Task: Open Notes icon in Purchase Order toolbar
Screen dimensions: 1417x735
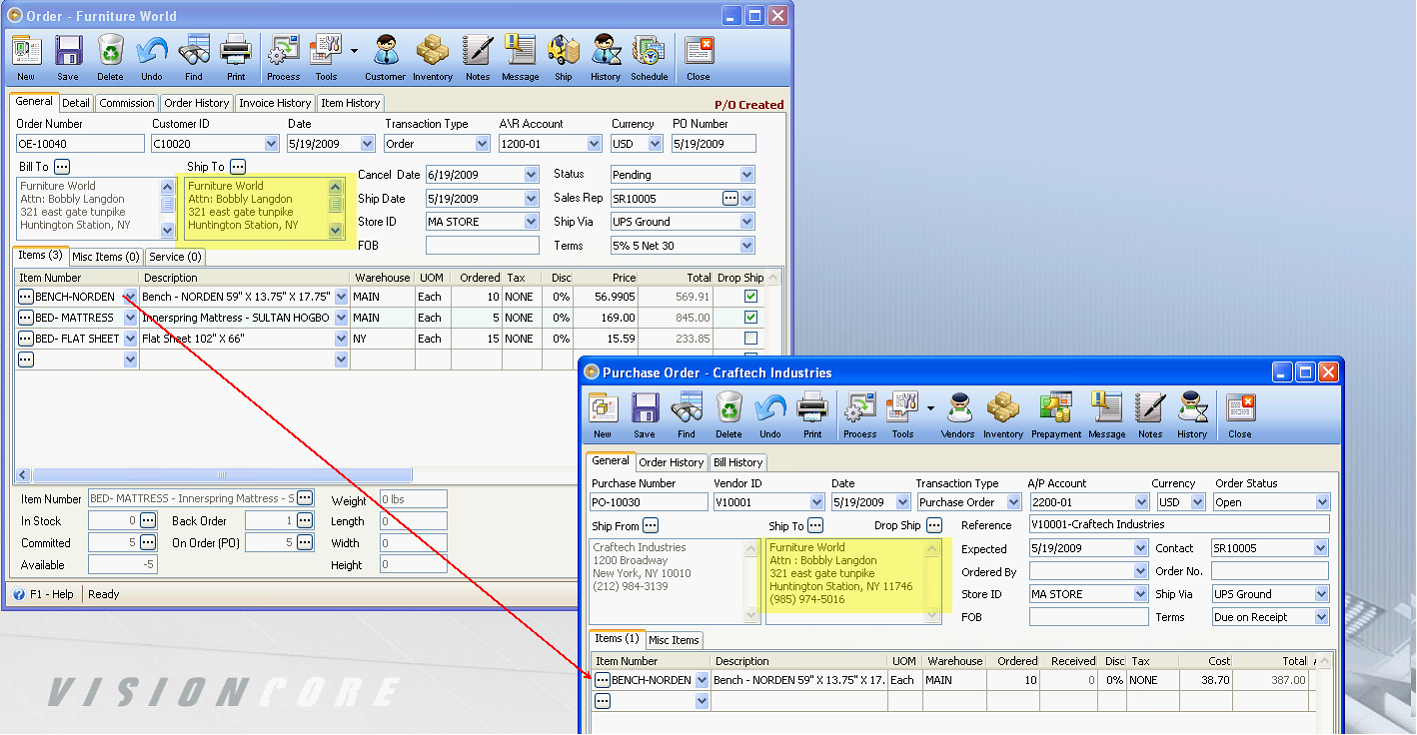Action: coord(1151,408)
